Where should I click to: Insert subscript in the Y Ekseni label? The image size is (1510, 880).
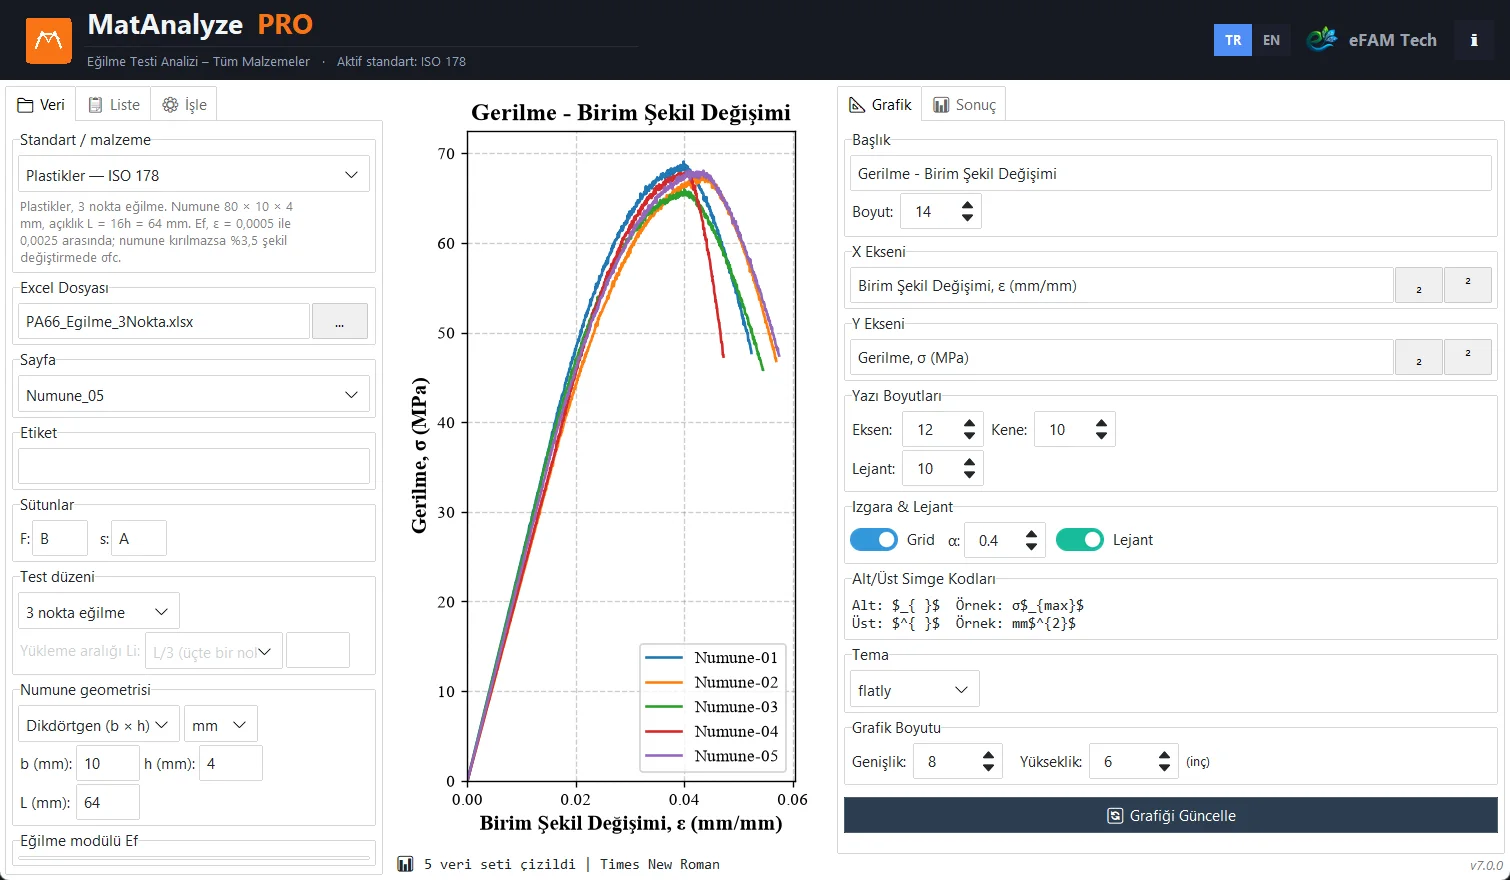tap(1418, 358)
